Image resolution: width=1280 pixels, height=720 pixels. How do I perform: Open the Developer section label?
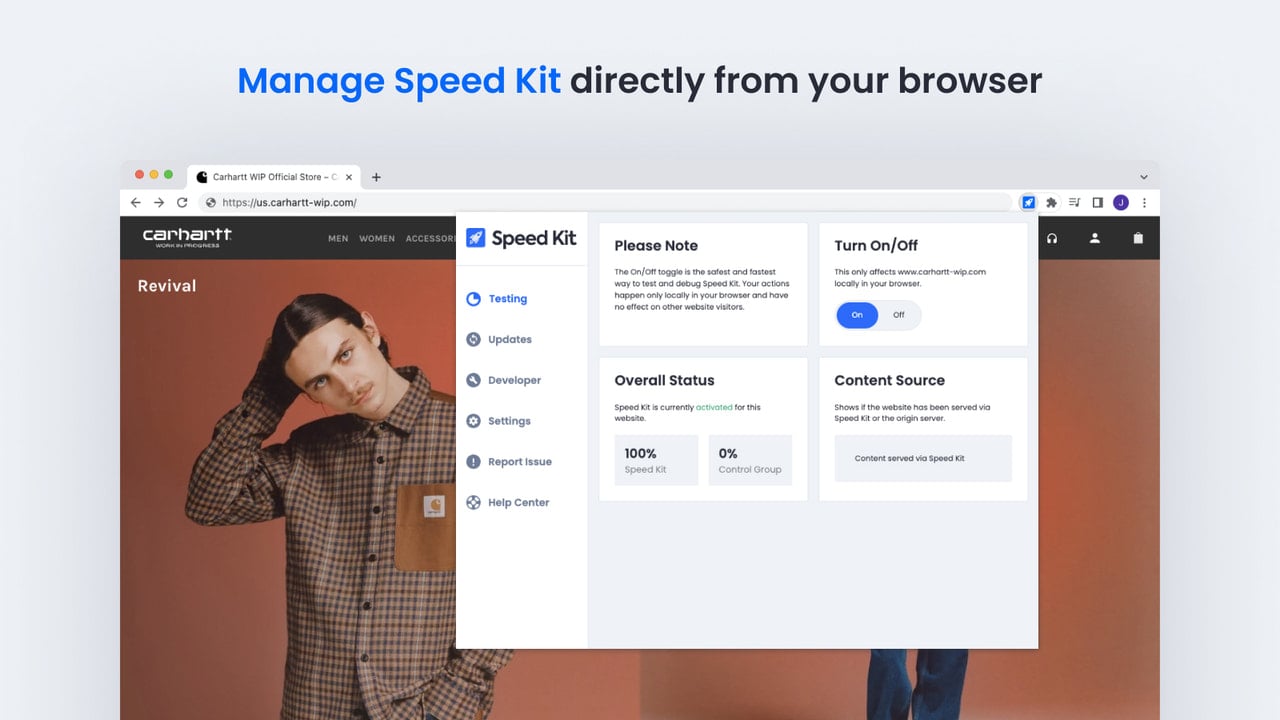click(x=515, y=380)
